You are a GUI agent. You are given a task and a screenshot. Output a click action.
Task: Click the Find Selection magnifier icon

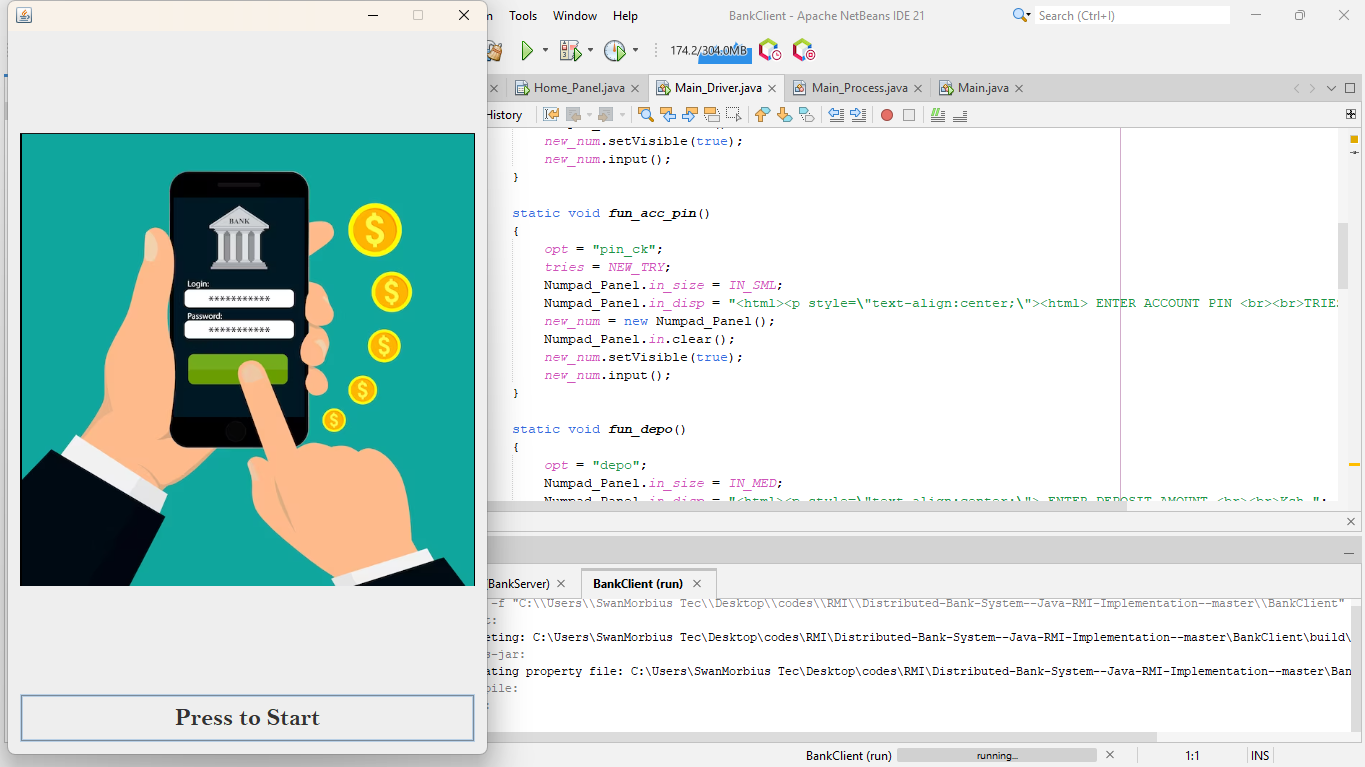pyautogui.click(x=645, y=115)
